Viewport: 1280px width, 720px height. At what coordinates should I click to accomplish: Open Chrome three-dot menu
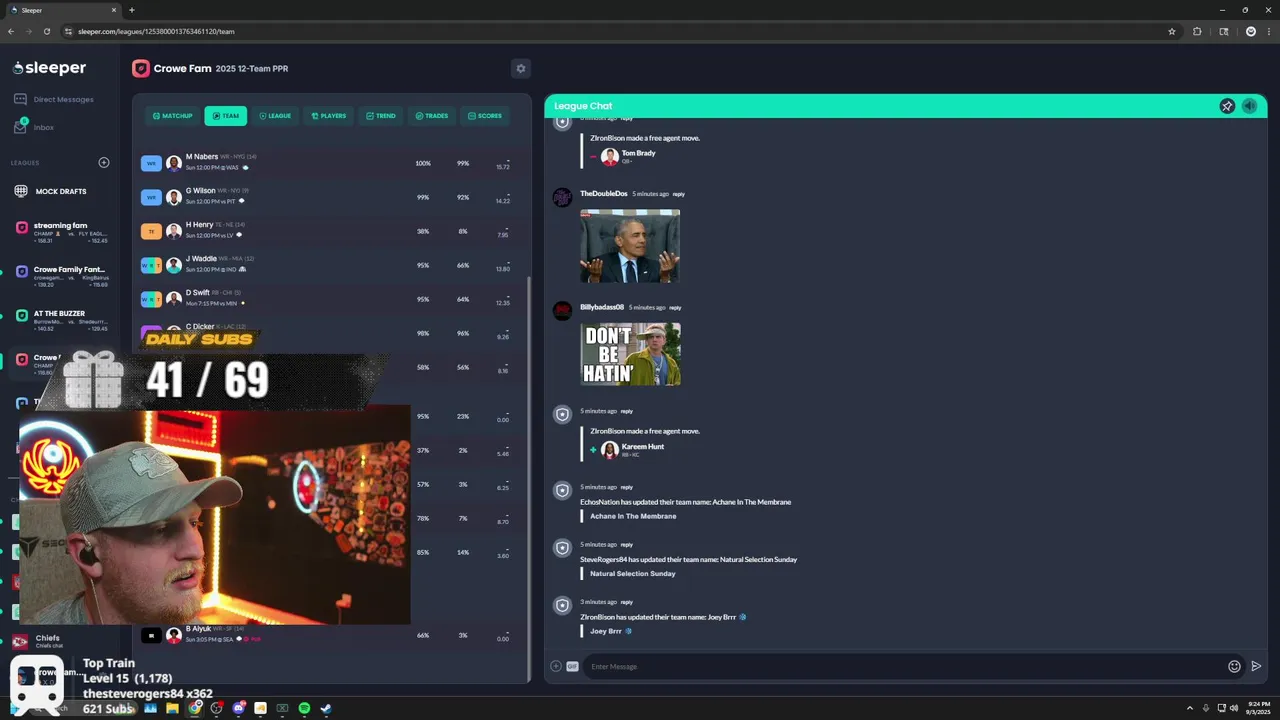(1268, 31)
